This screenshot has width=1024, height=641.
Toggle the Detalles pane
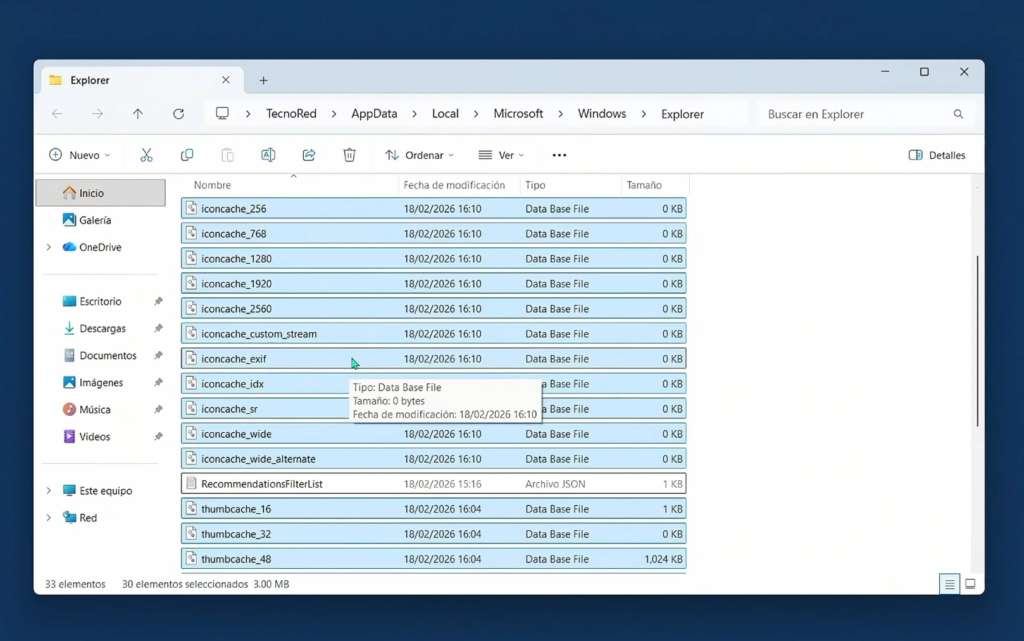coord(937,155)
